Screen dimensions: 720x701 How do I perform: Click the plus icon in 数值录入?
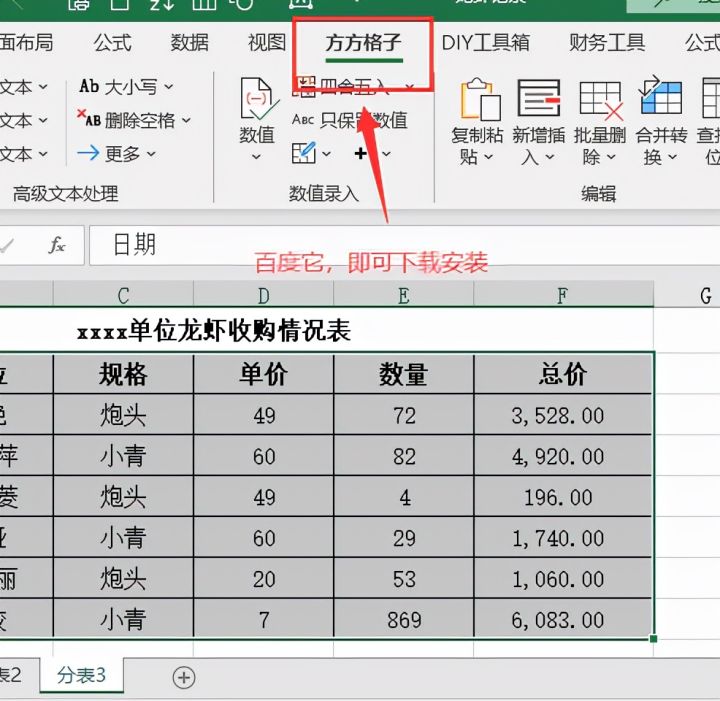click(361, 153)
